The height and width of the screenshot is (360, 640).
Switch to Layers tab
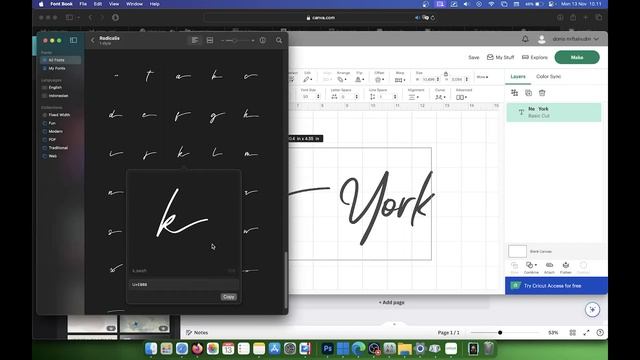pyautogui.click(x=518, y=76)
